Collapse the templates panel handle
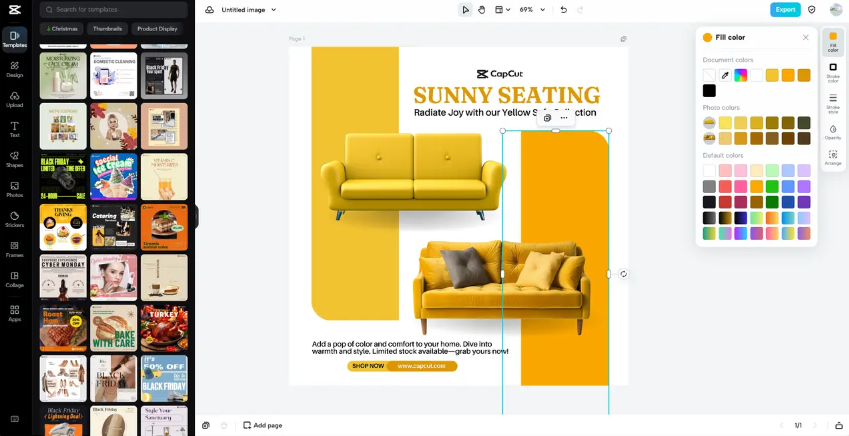The height and width of the screenshot is (436, 849). (197, 217)
